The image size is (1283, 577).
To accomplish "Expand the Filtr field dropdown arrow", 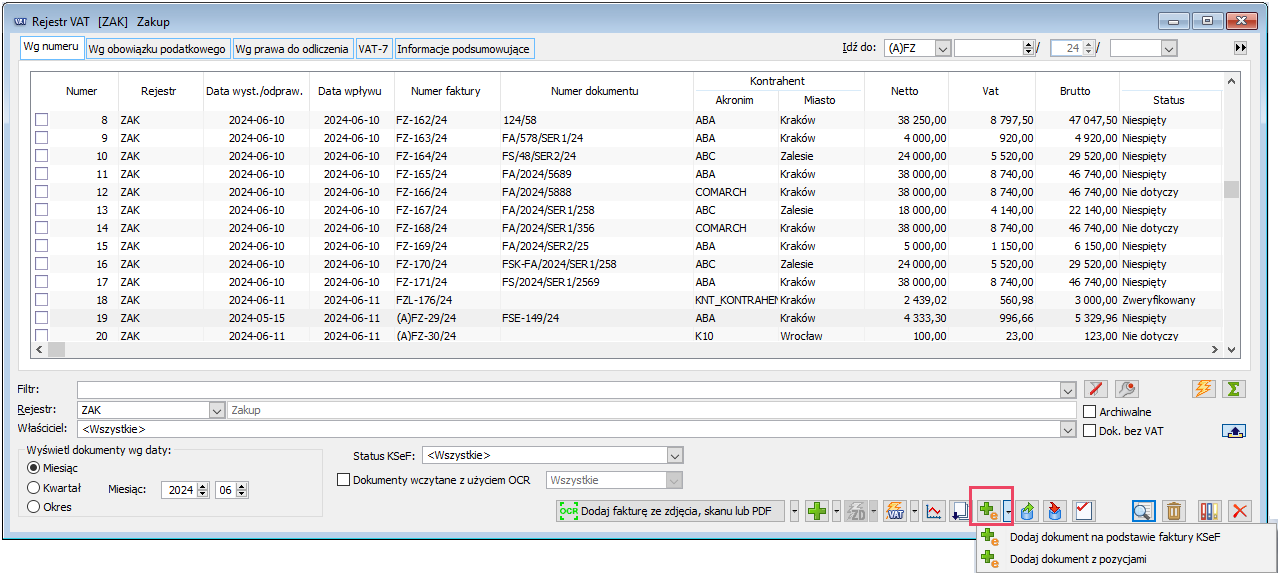I will (x=1067, y=389).
